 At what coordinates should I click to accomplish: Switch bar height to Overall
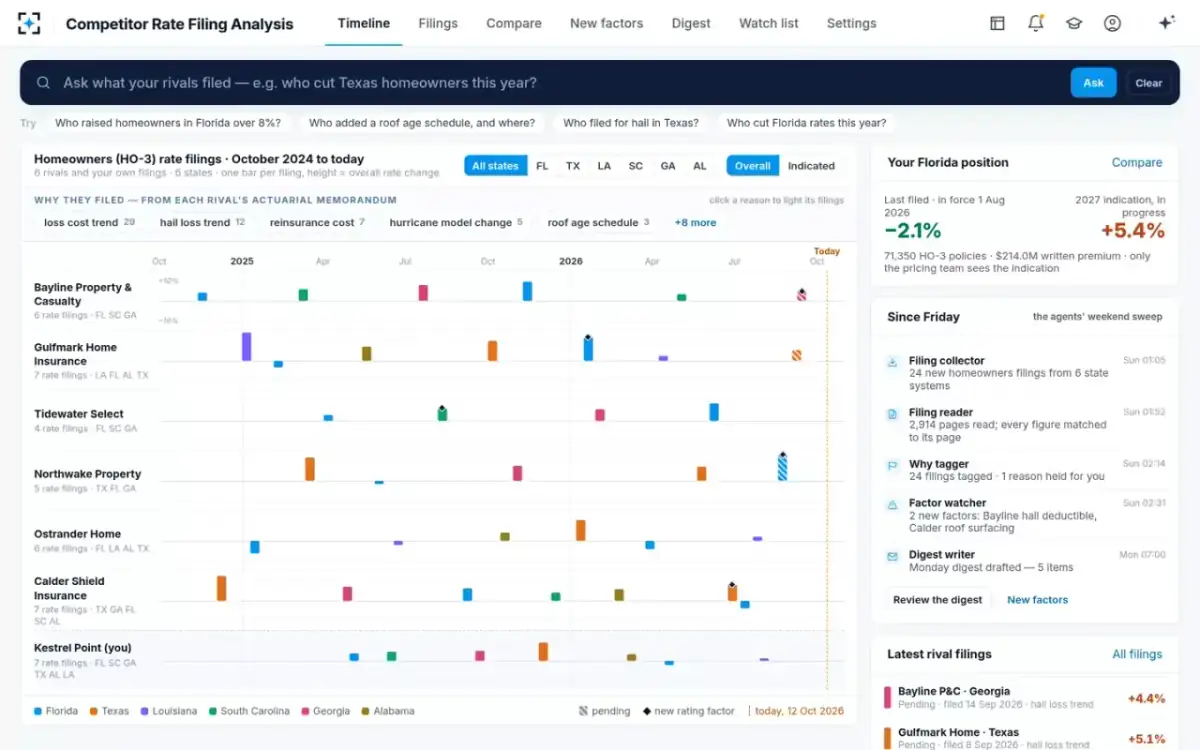tap(753, 166)
